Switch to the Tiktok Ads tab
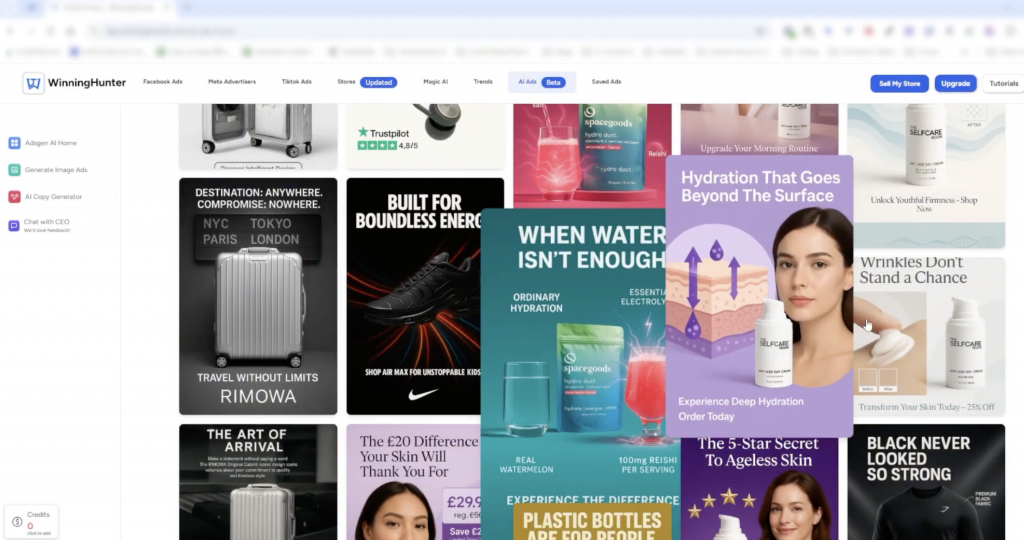 click(296, 82)
